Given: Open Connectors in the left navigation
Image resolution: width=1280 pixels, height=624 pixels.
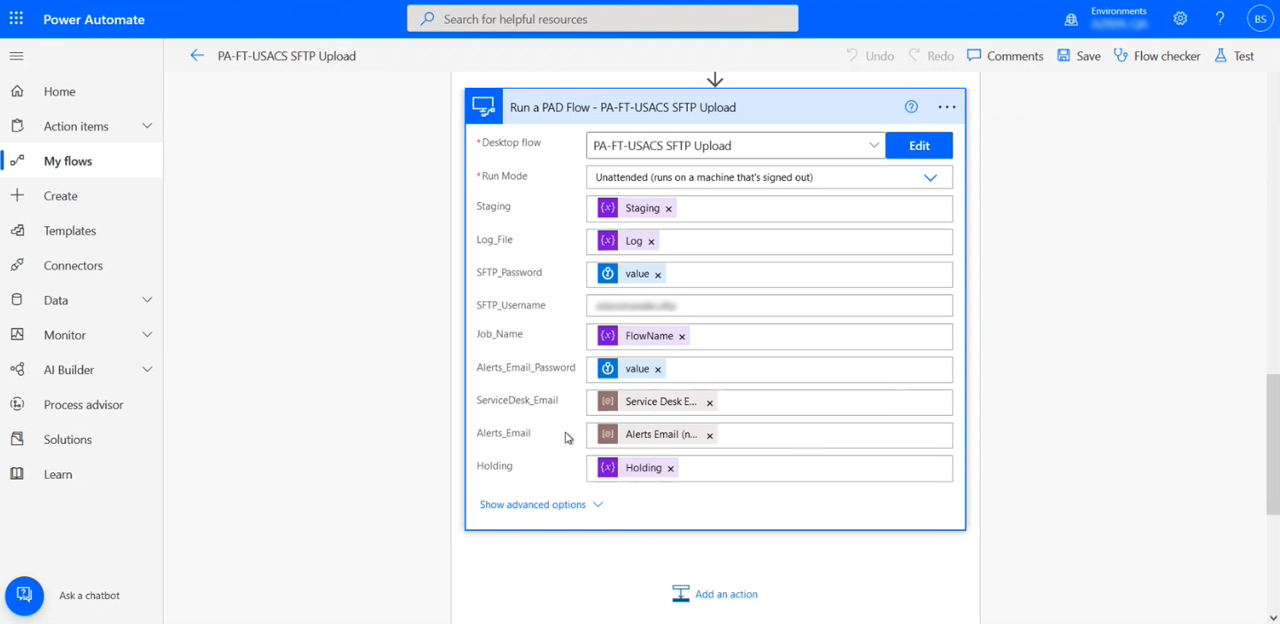Looking at the screenshot, I should click(x=73, y=266).
